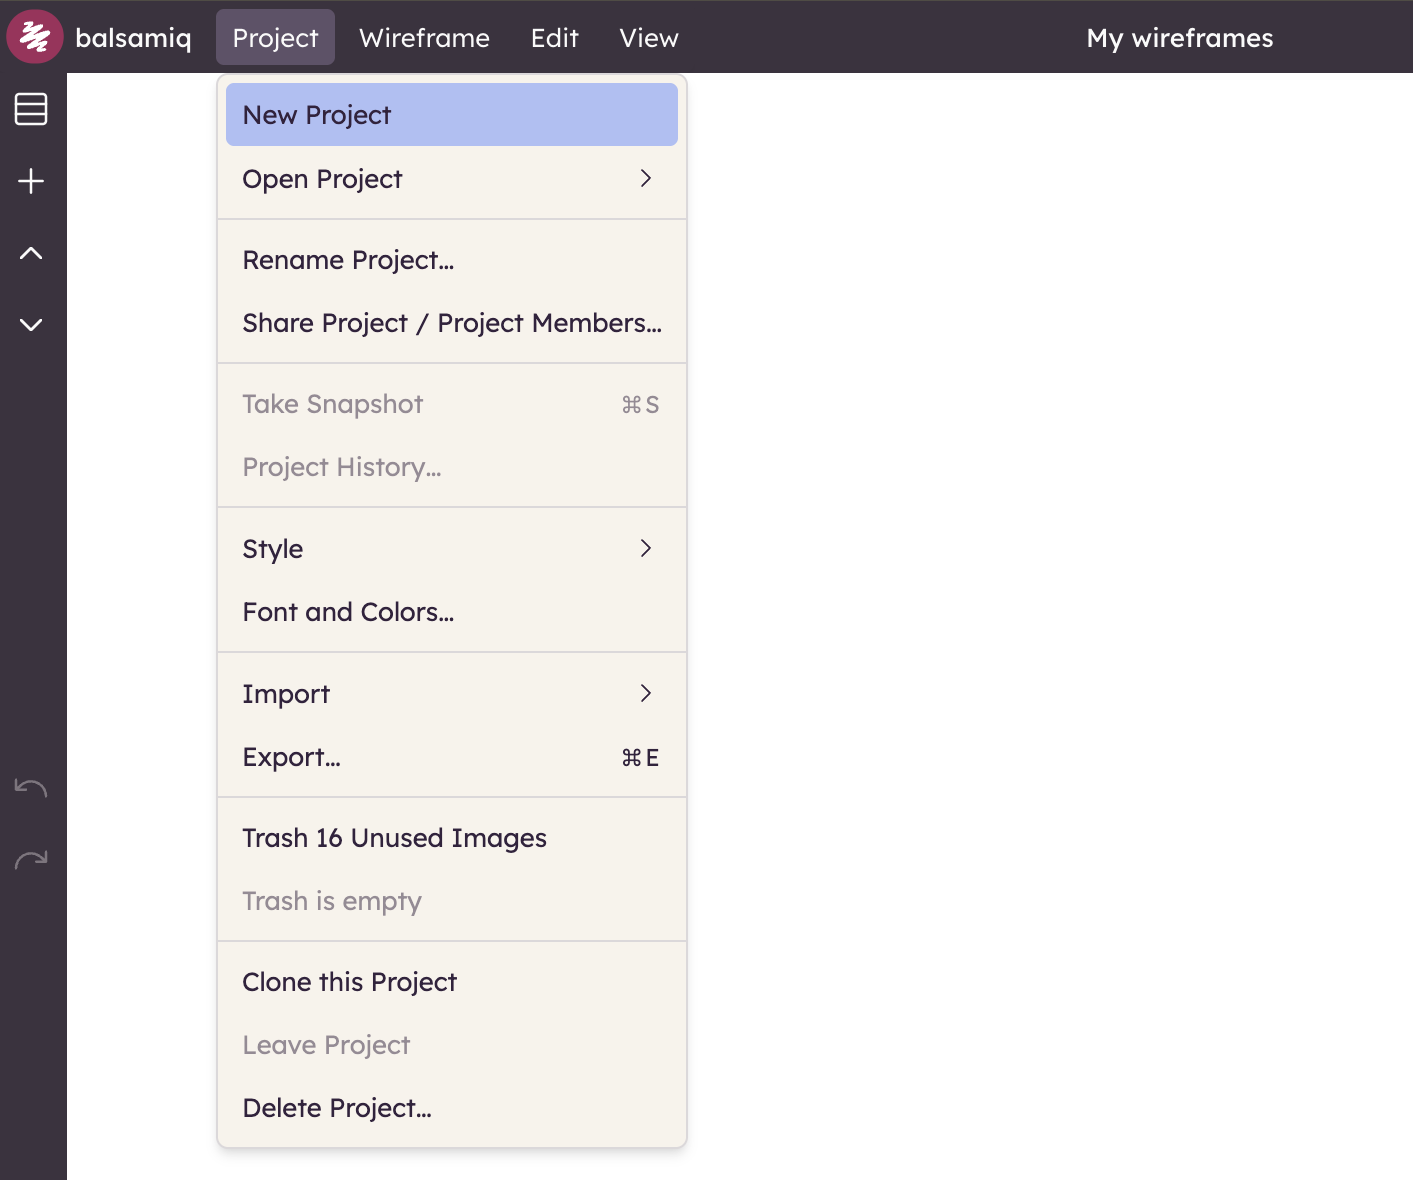This screenshot has width=1413, height=1180.
Task: Open the wireframe list panel icon
Action: pos(31,109)
